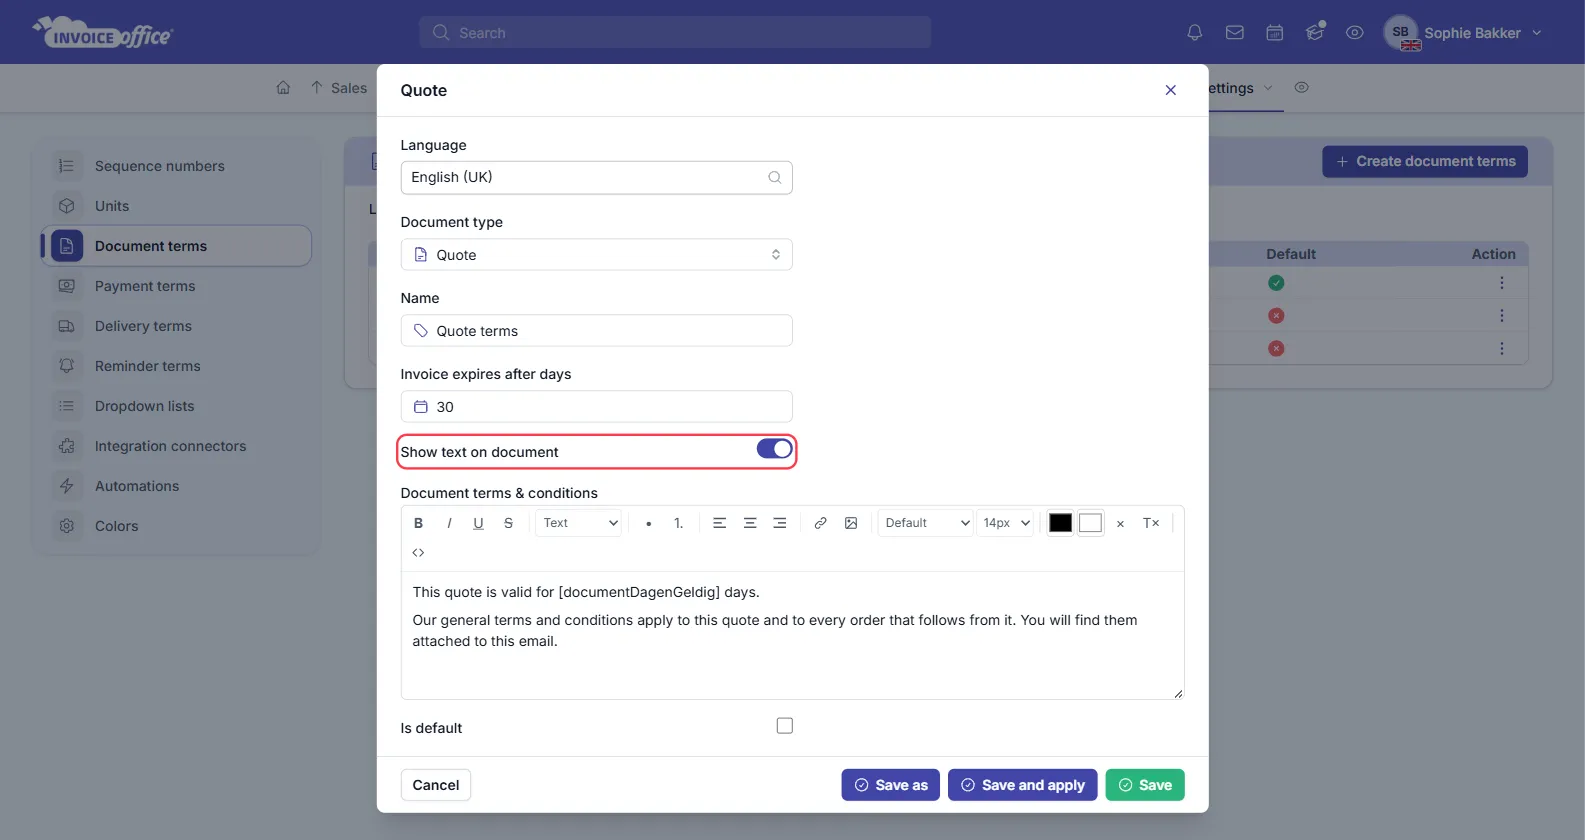Viewport: 1585px width, 840px height.
Task: Open the Language selector field
Action: click(x=597, y=178)
